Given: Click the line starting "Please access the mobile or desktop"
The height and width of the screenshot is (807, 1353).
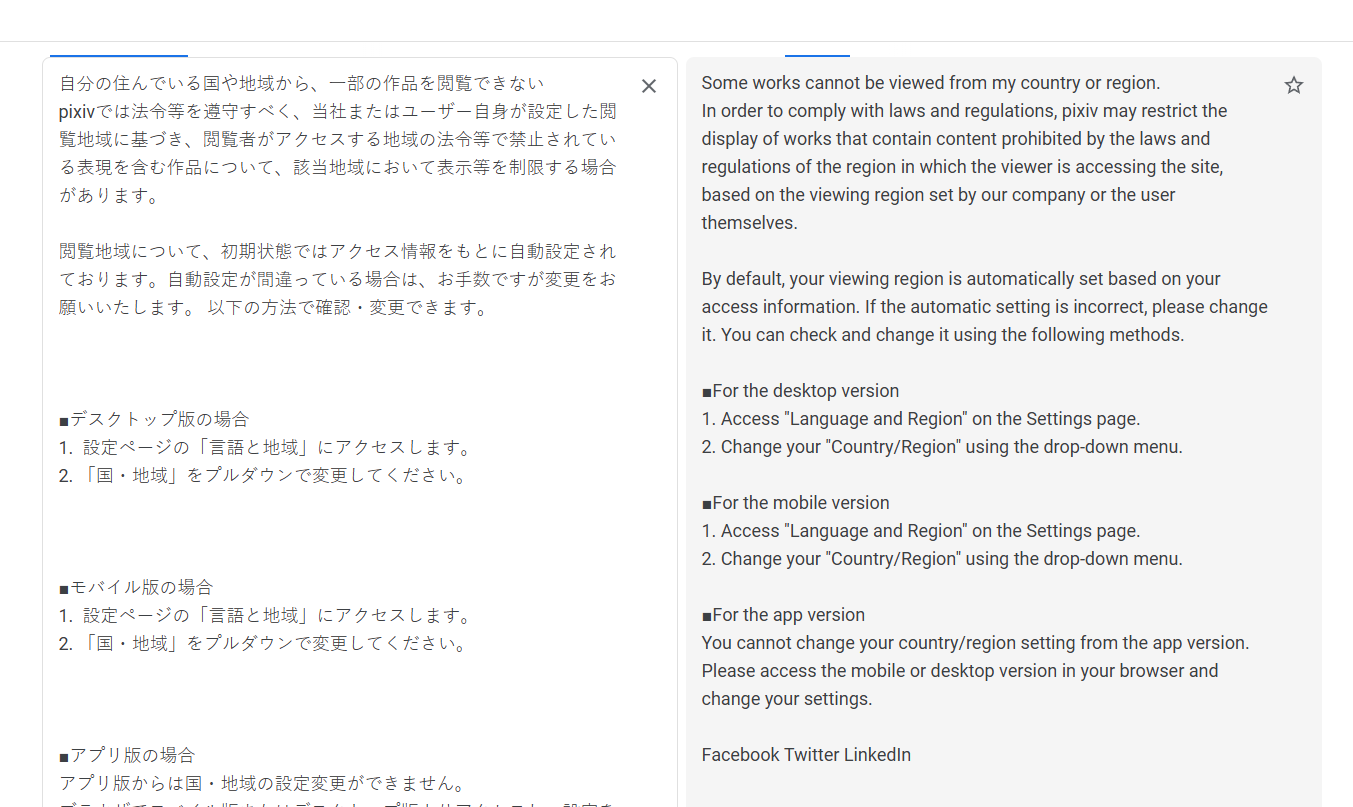Looking at the screenshot, I should point(960,671).
